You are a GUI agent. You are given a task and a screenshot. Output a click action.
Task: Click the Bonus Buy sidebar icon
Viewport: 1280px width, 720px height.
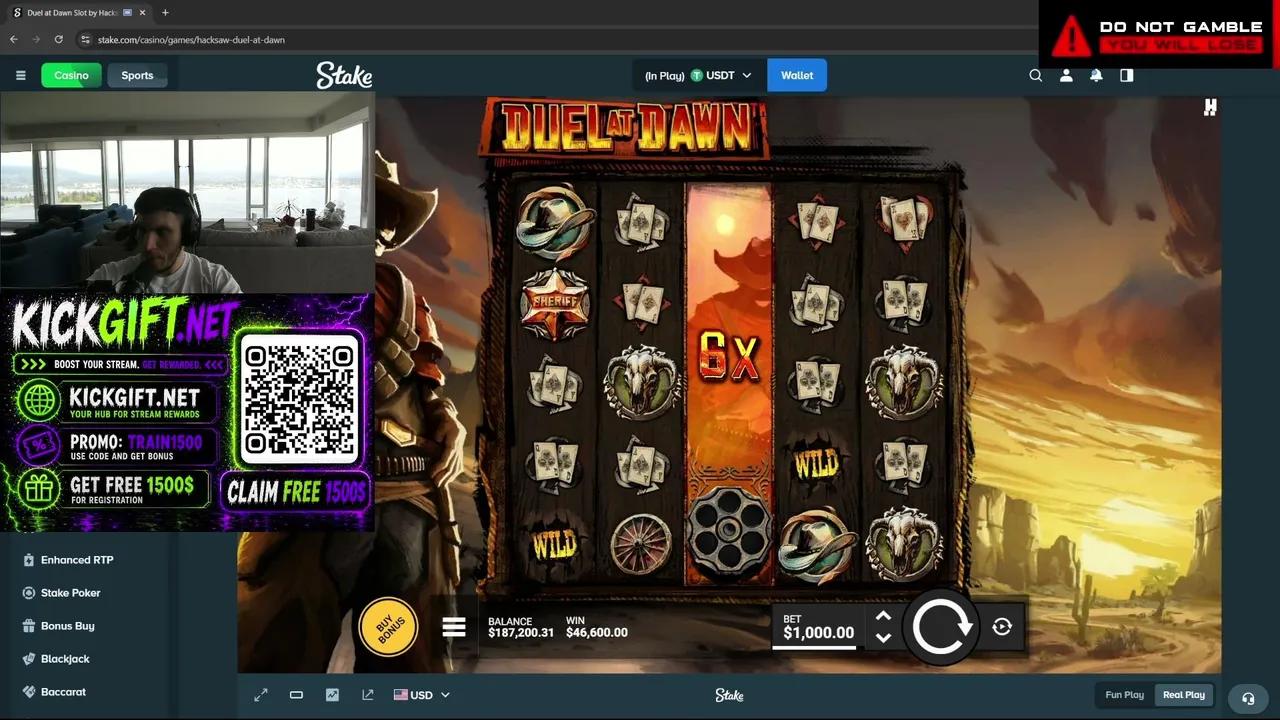[x=29, y=626]
